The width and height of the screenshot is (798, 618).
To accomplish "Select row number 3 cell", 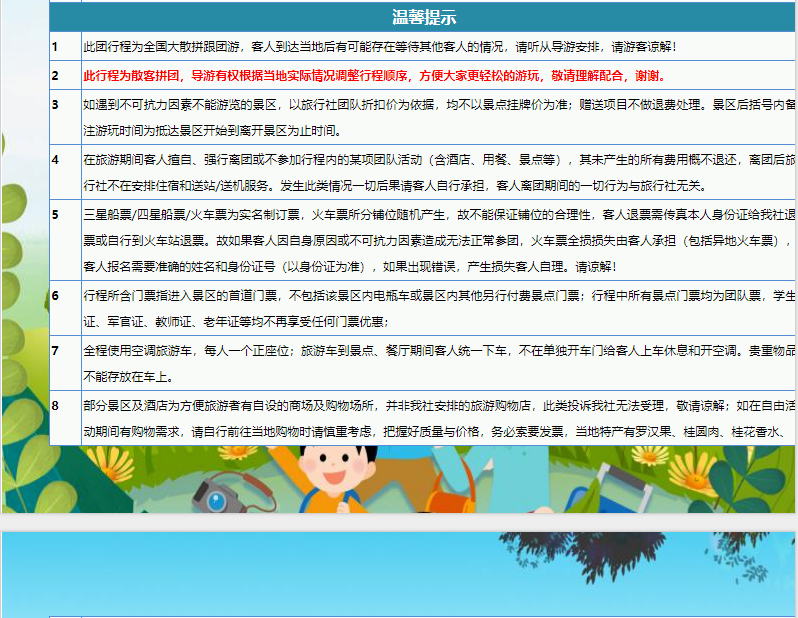I will (65, 117).
